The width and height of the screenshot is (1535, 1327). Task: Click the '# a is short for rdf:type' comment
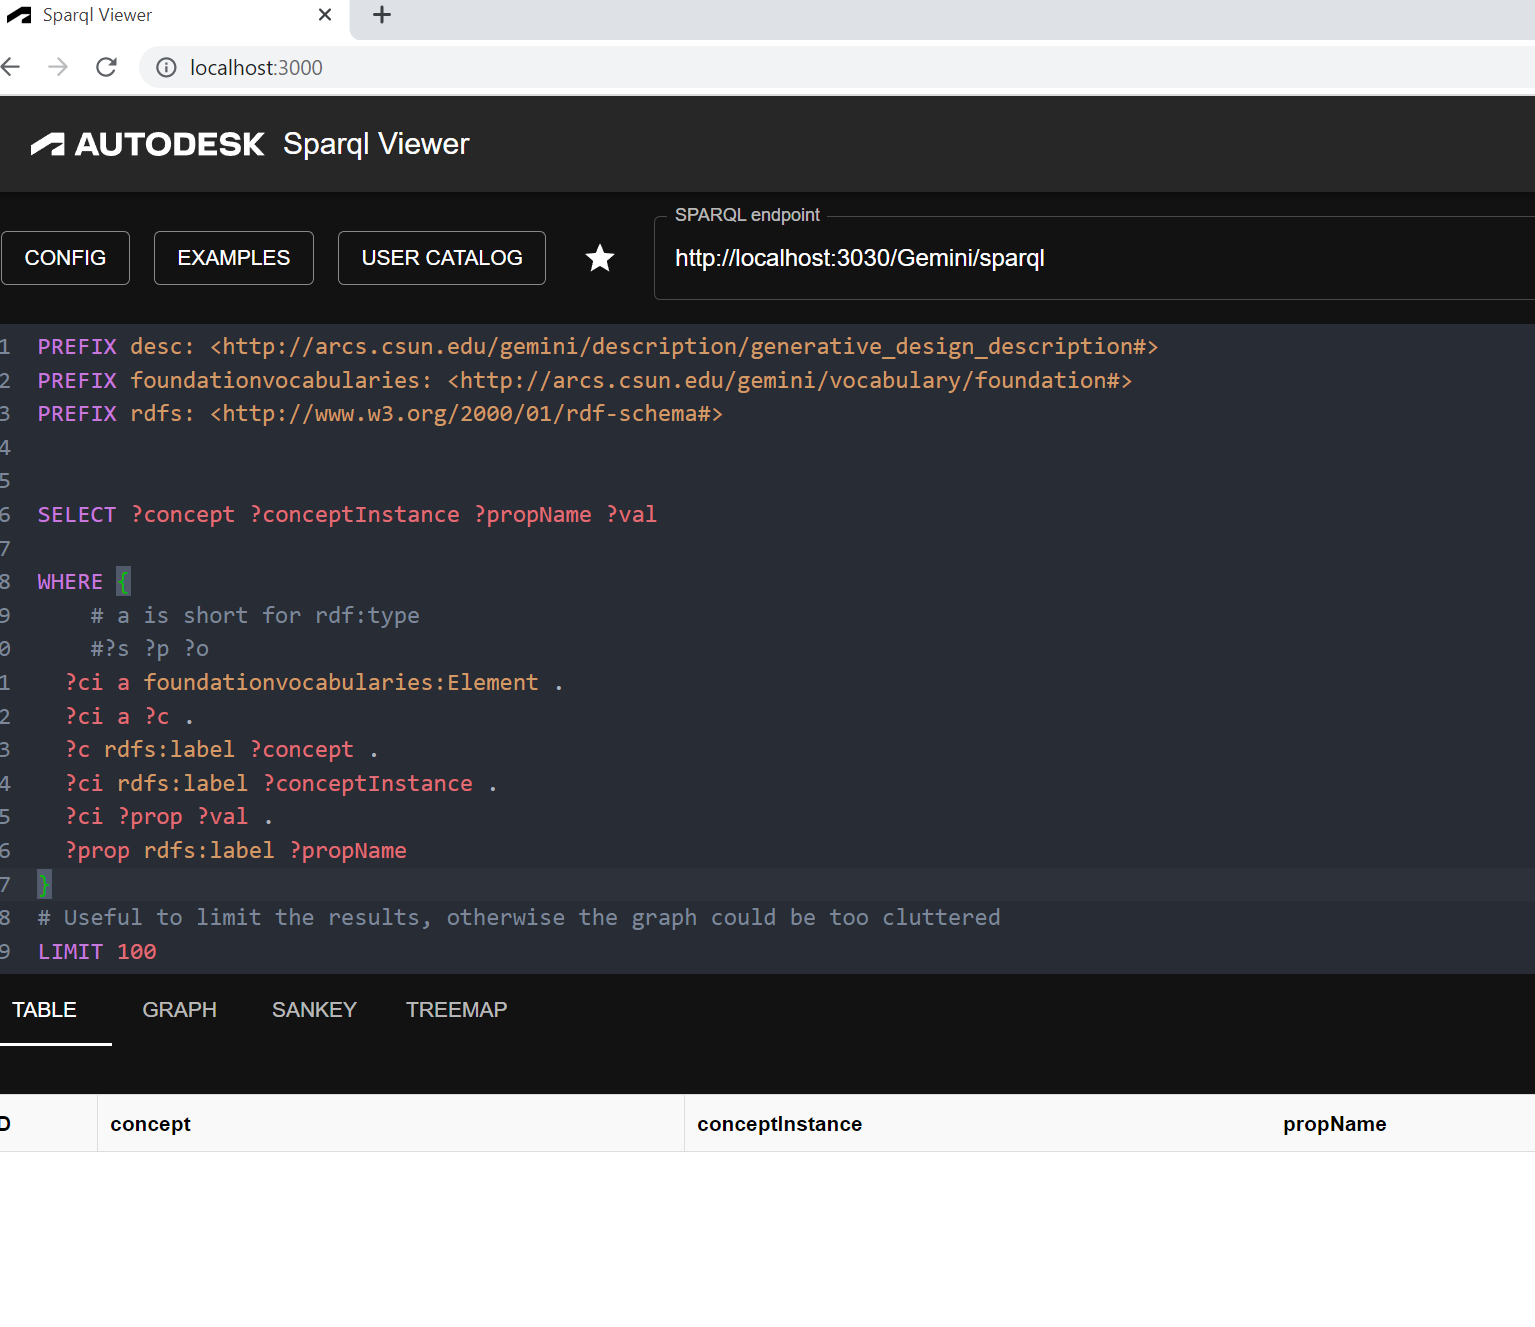click(x=255, y=616)
